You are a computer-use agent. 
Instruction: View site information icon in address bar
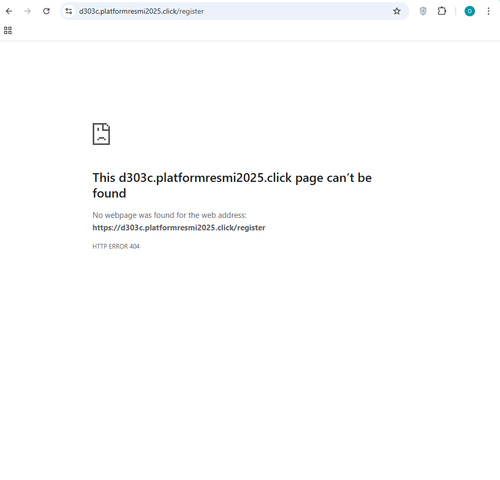[x=69, y=11]
